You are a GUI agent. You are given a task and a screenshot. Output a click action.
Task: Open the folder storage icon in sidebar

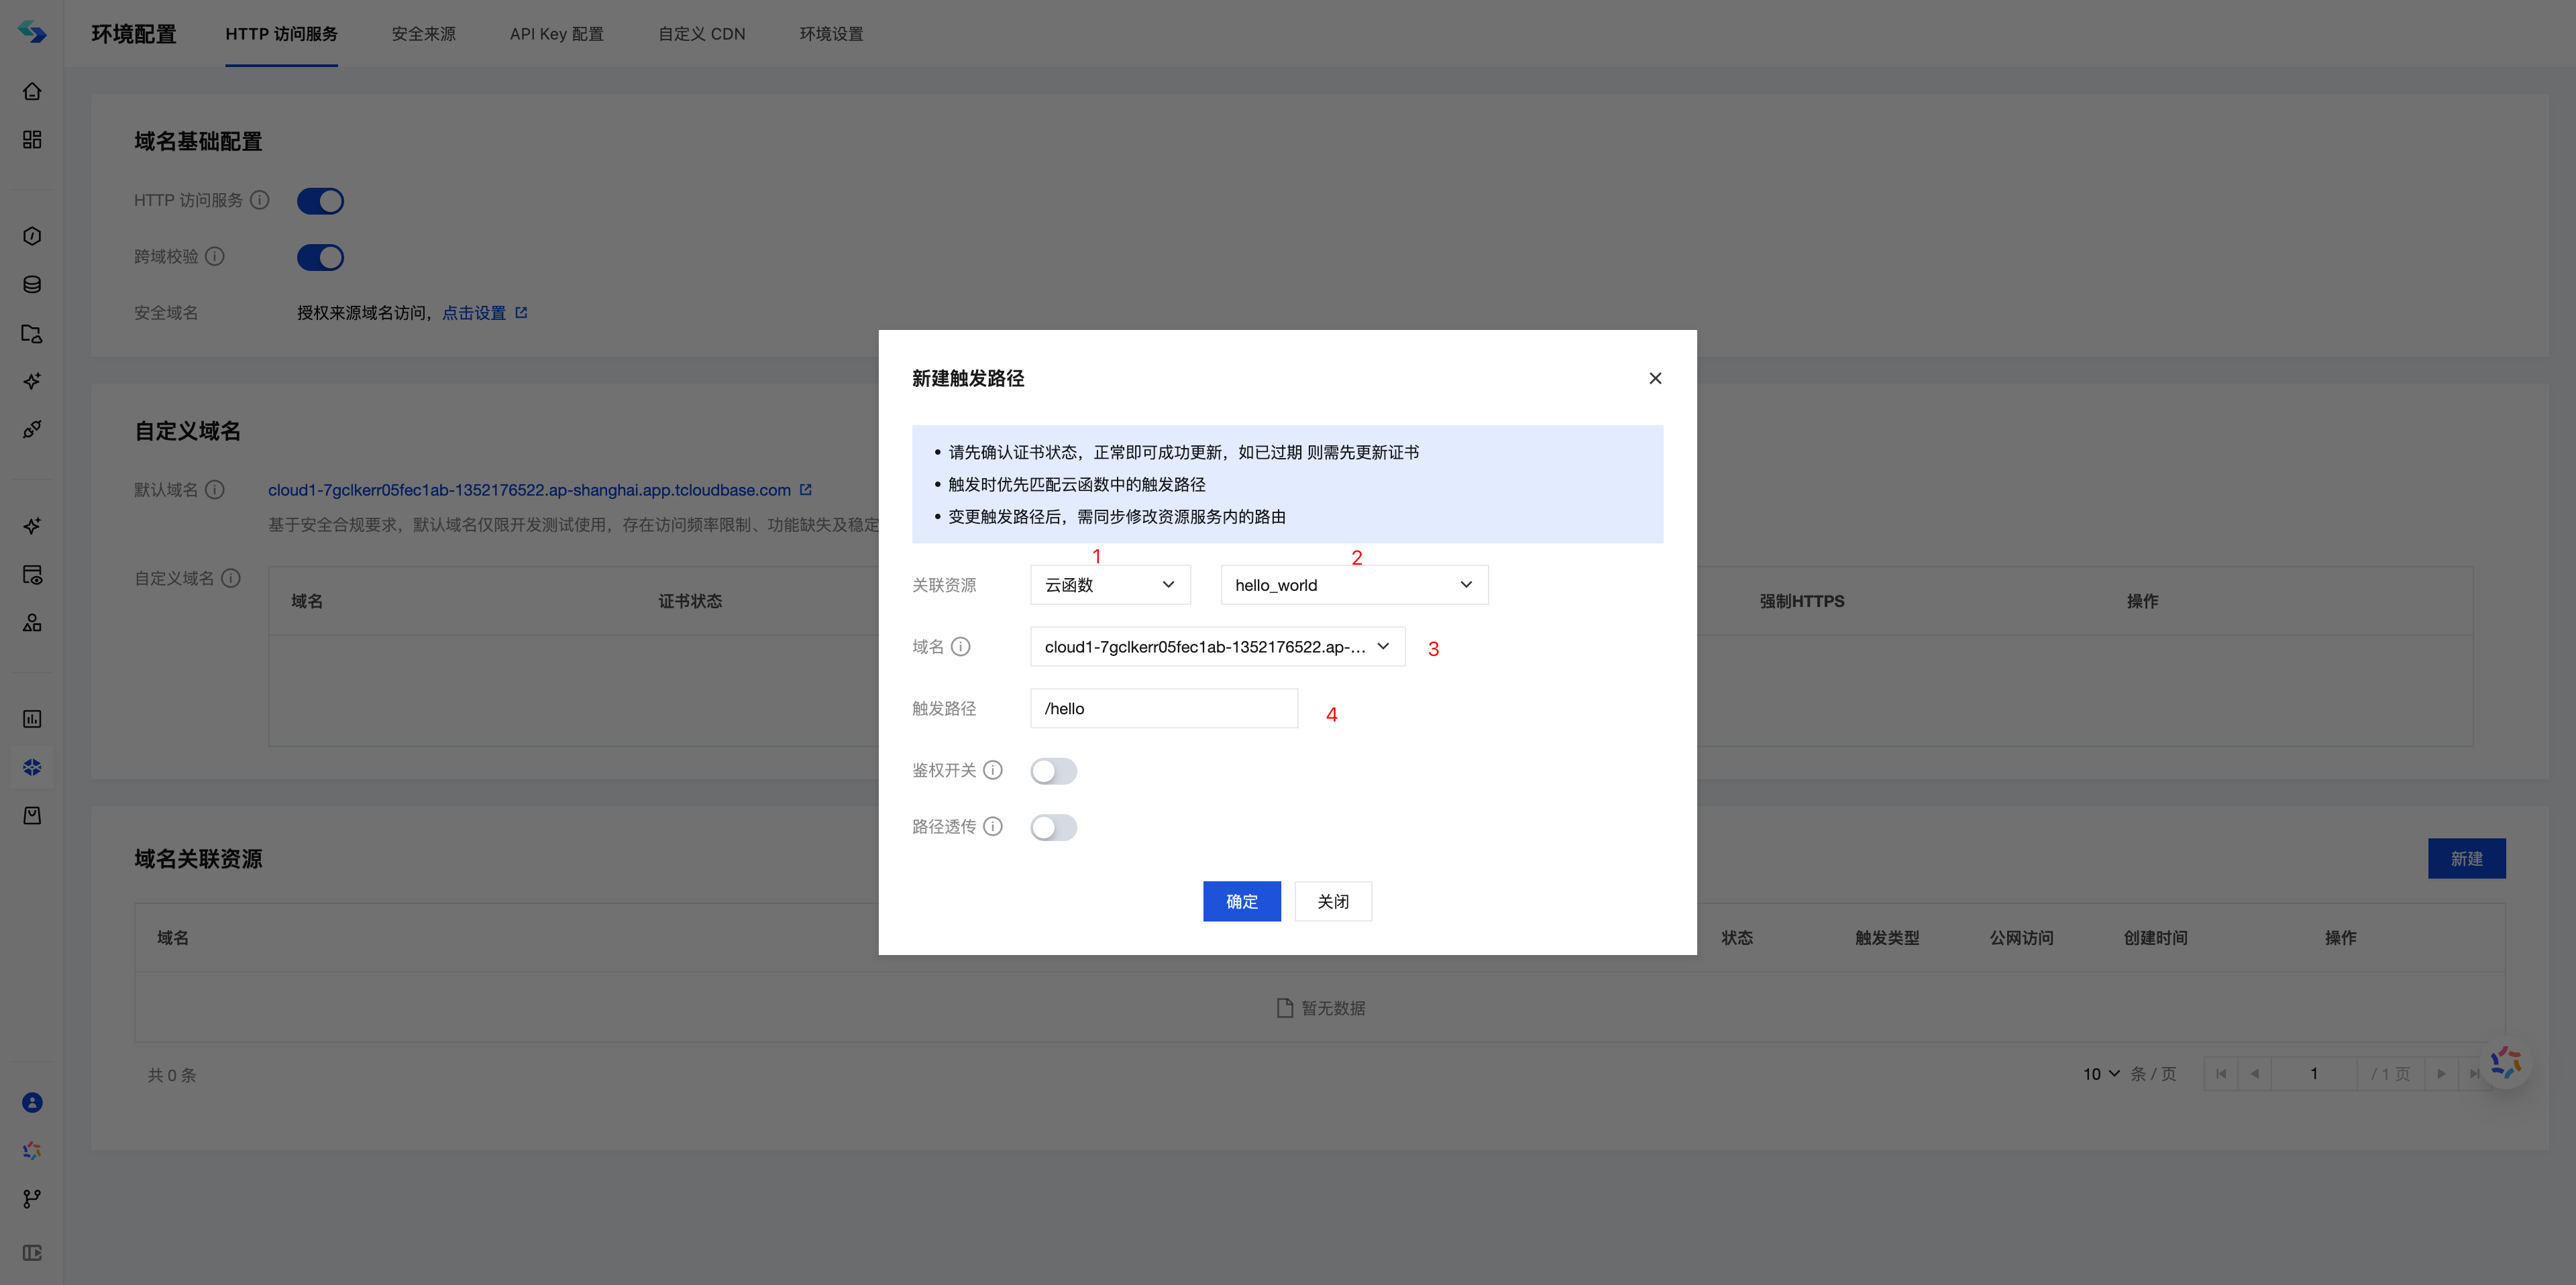pos(32,333)
